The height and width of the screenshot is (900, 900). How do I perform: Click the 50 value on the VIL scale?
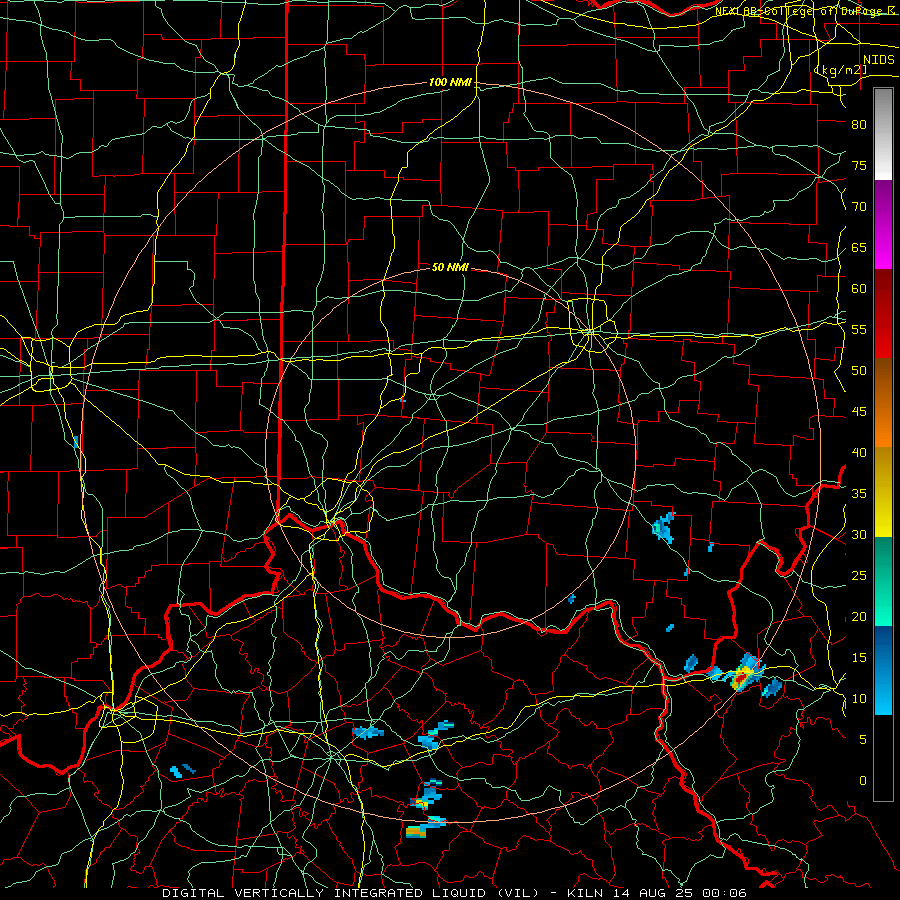[x=859, y=371]
